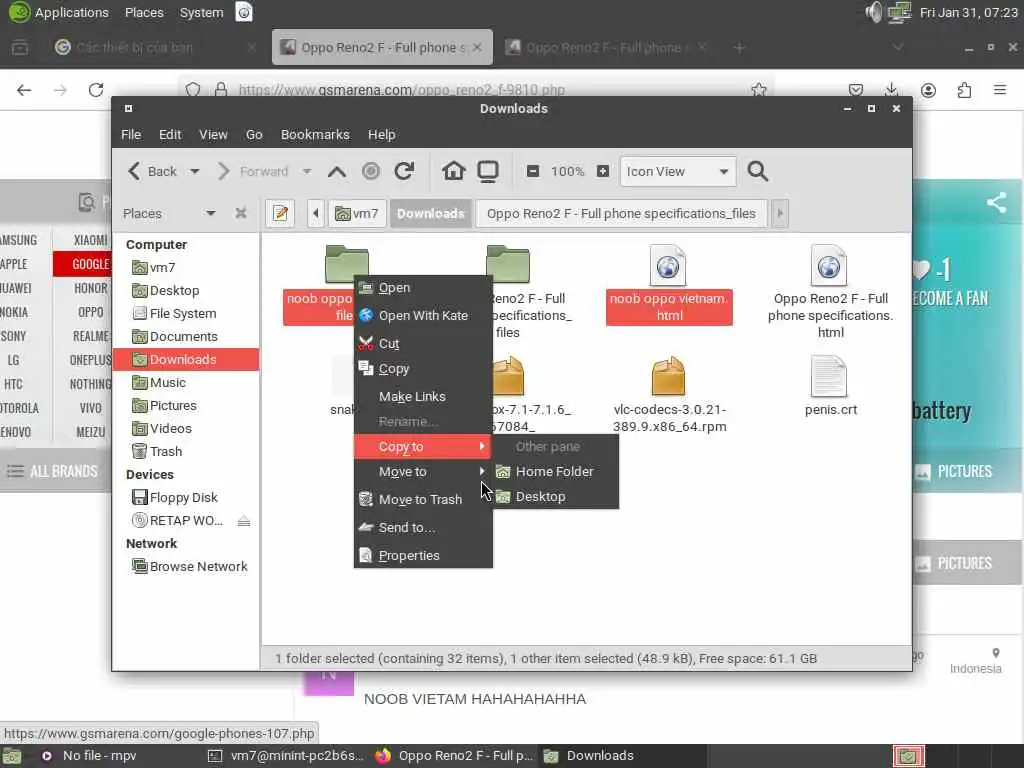Select Floppy Disk device
The height and width of the screenshot is (768, 1024).
pos(186,498)
